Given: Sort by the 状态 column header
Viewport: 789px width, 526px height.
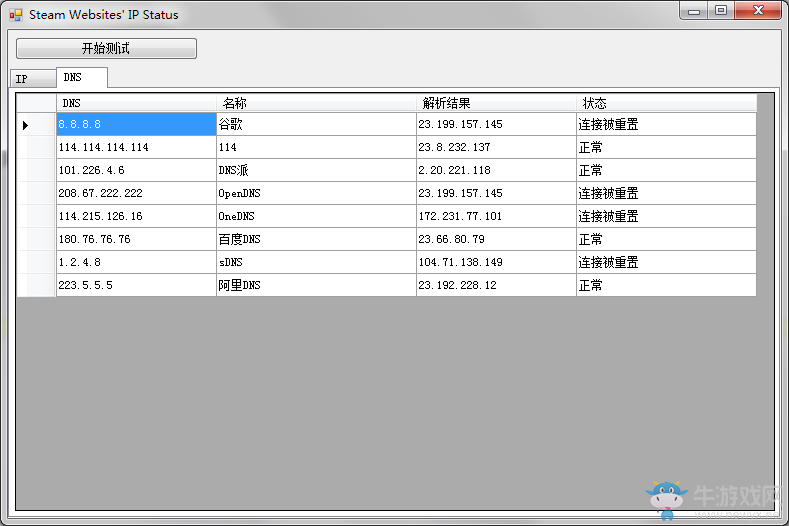Looking at the screenshot, I should pyautogui.click(x=667, y=103).
